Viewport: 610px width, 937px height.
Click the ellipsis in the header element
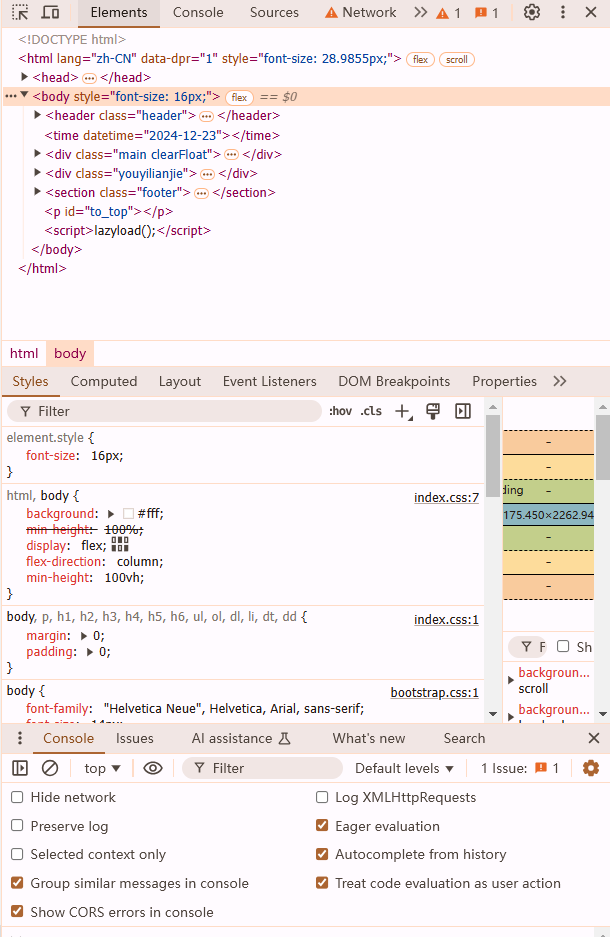[206, 117]
